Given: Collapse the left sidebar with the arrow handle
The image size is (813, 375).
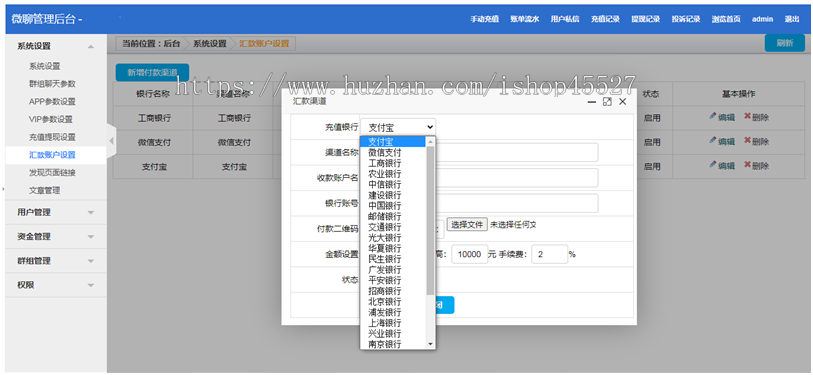Looking at the screenshot, I should tap(111, 141).
